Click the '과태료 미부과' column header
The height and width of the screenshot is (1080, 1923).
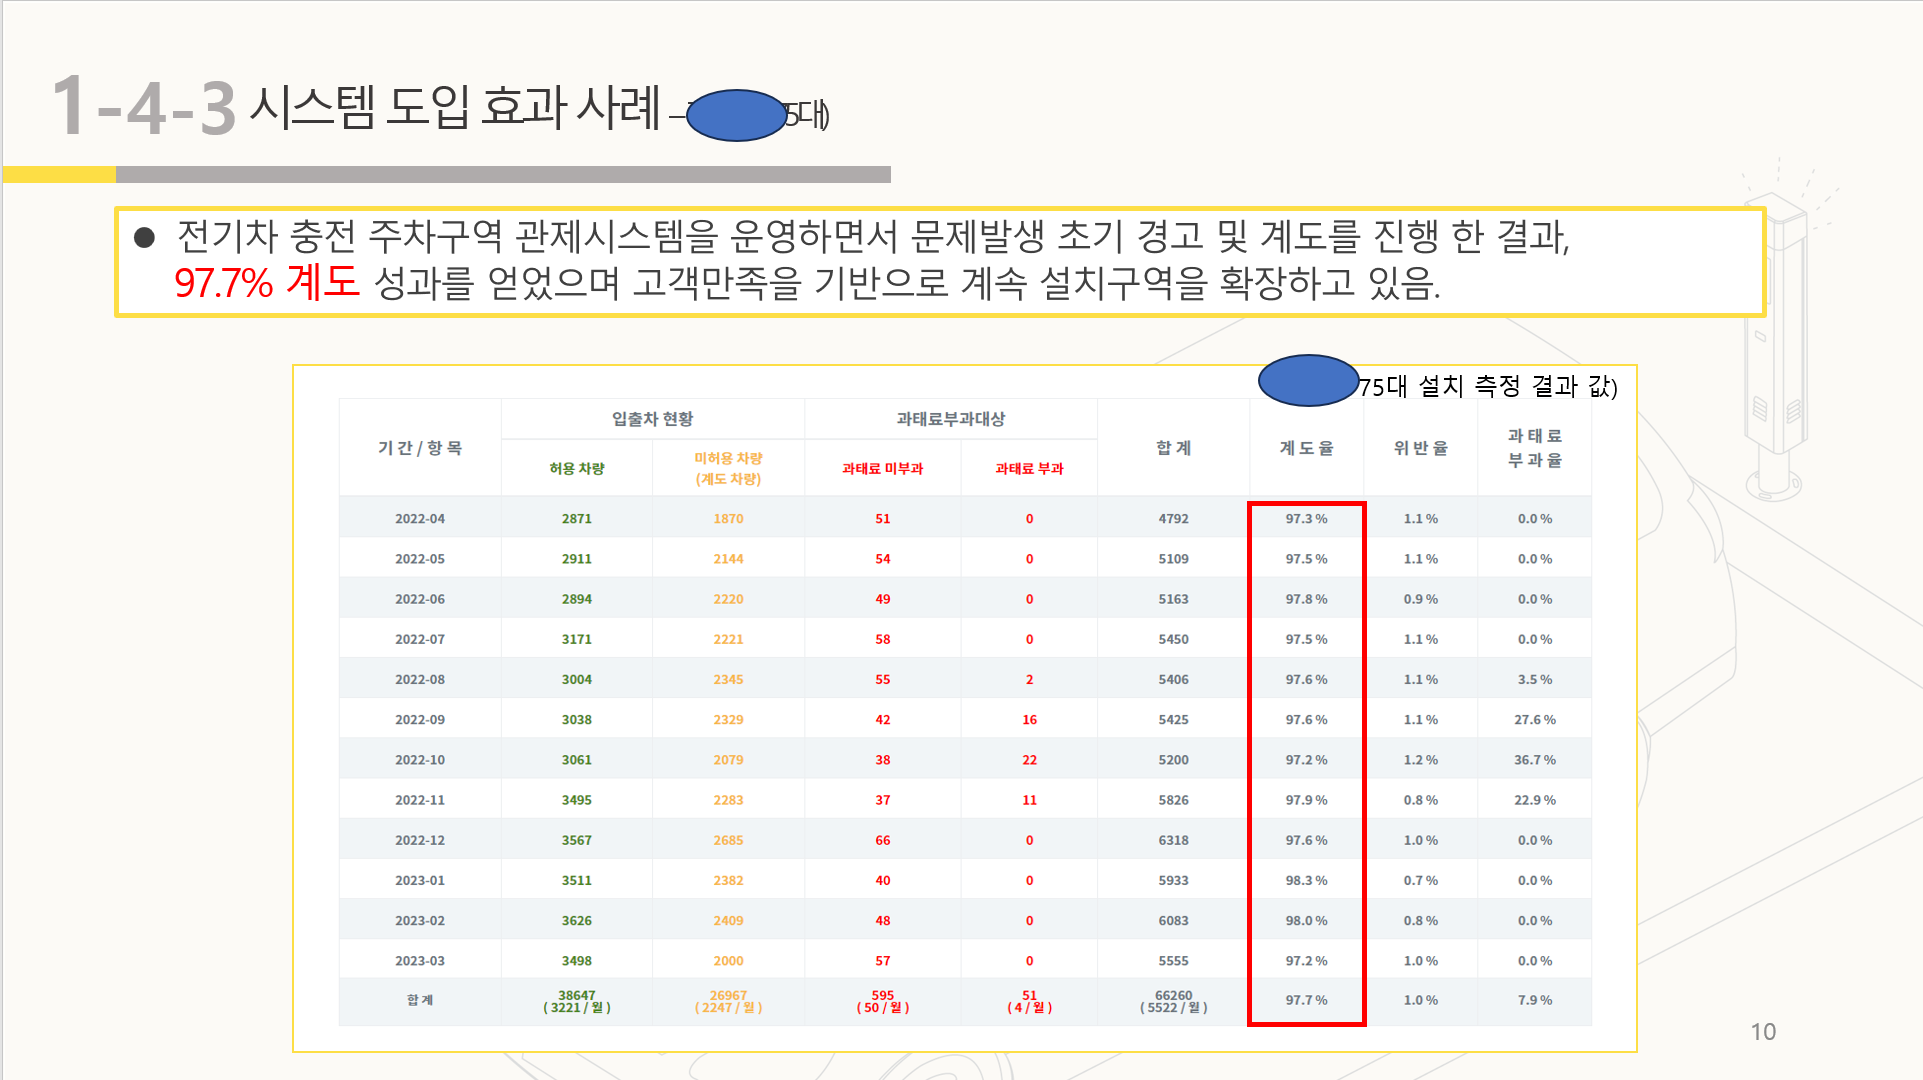point(882,468)
